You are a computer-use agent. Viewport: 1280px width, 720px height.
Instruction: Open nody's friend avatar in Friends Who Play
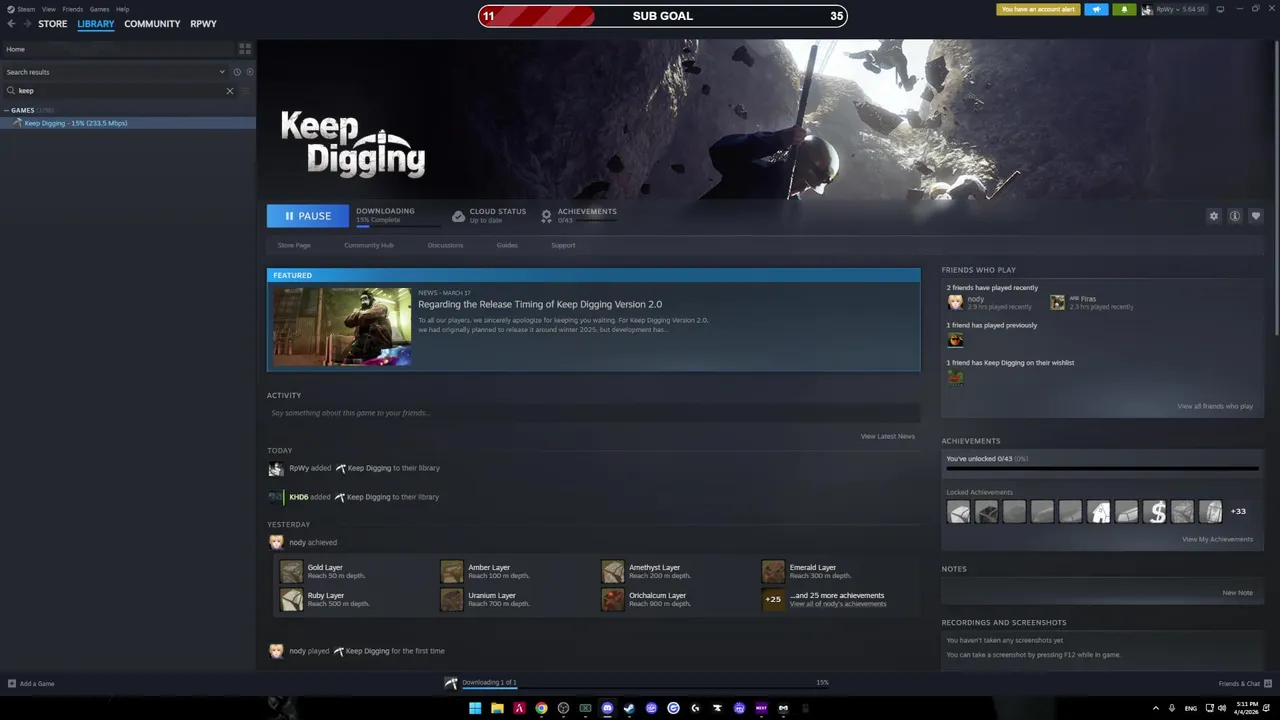coord(955,302)
